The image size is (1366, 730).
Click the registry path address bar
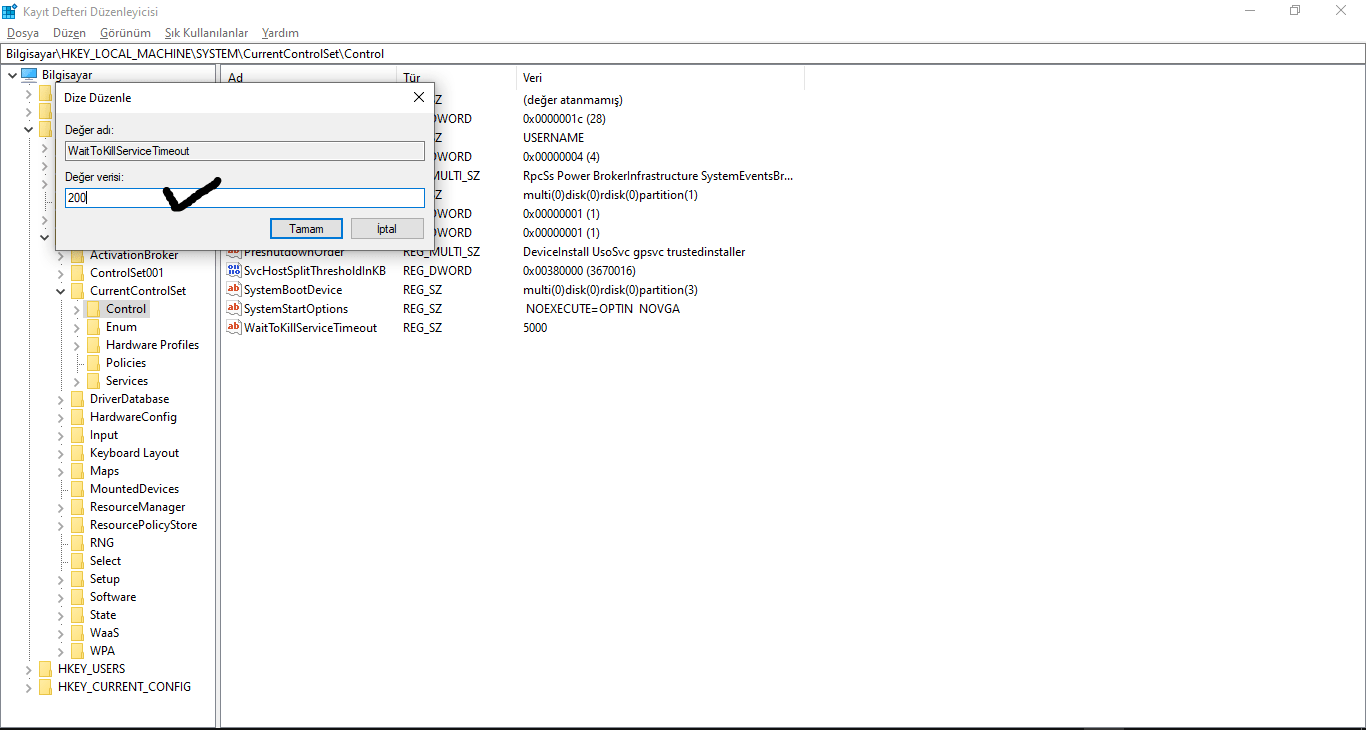coord(683,54)
